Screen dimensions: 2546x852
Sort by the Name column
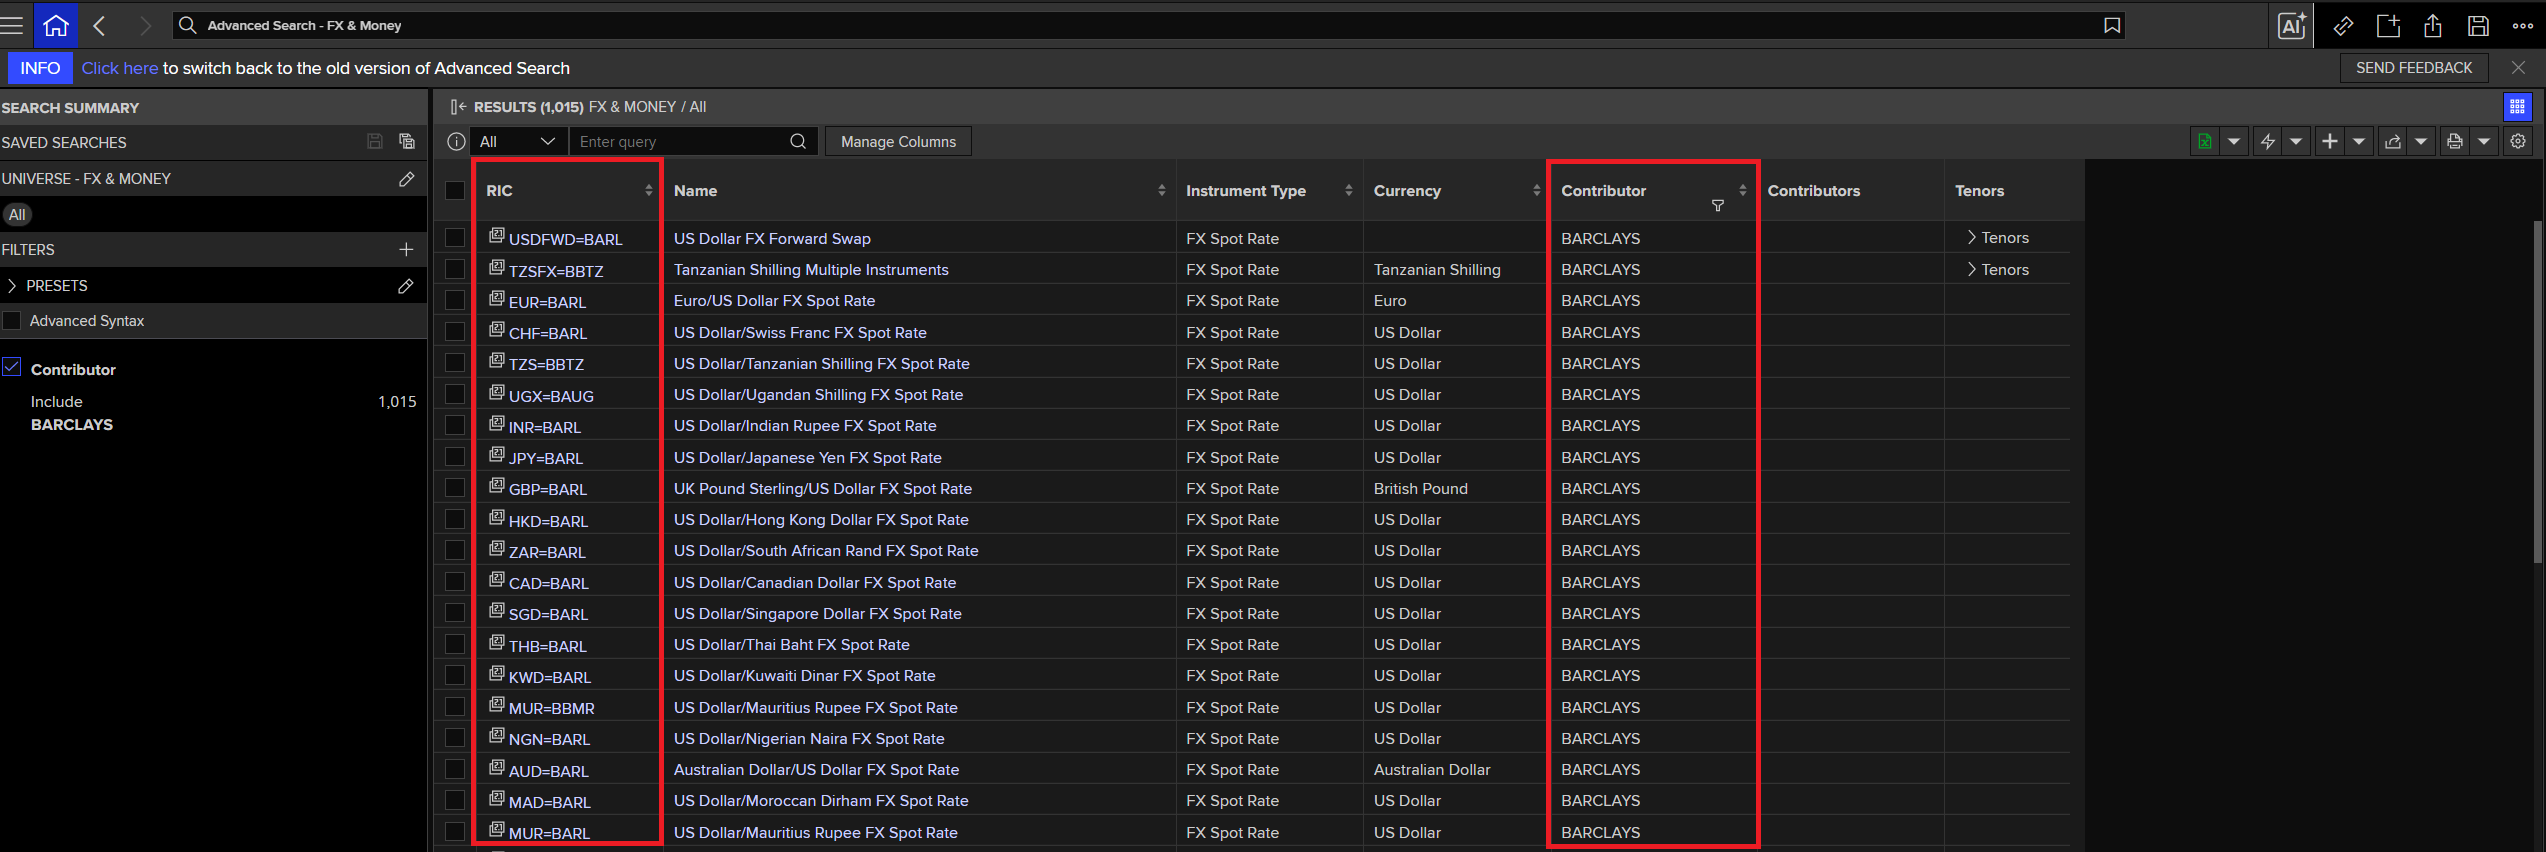tap(1161, 191)
